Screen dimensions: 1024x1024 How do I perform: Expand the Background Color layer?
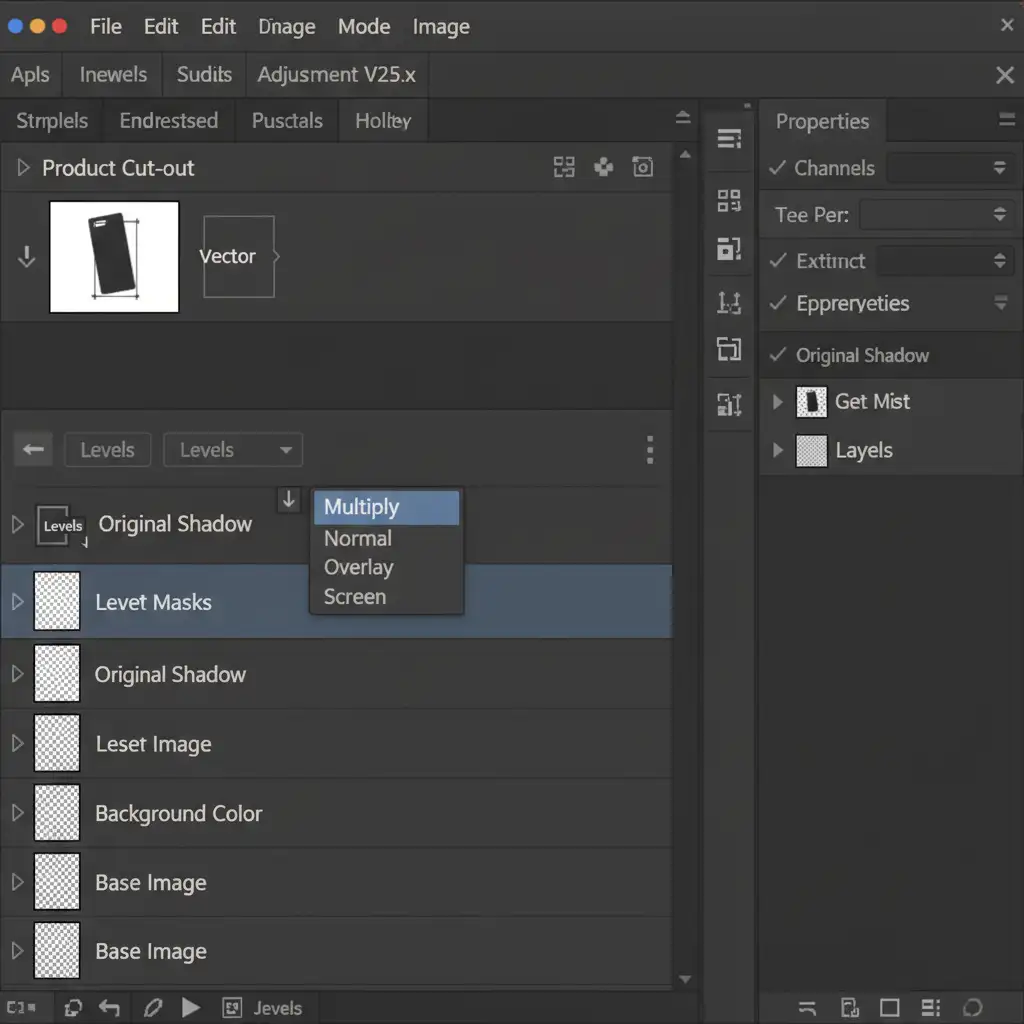[17, 813]
